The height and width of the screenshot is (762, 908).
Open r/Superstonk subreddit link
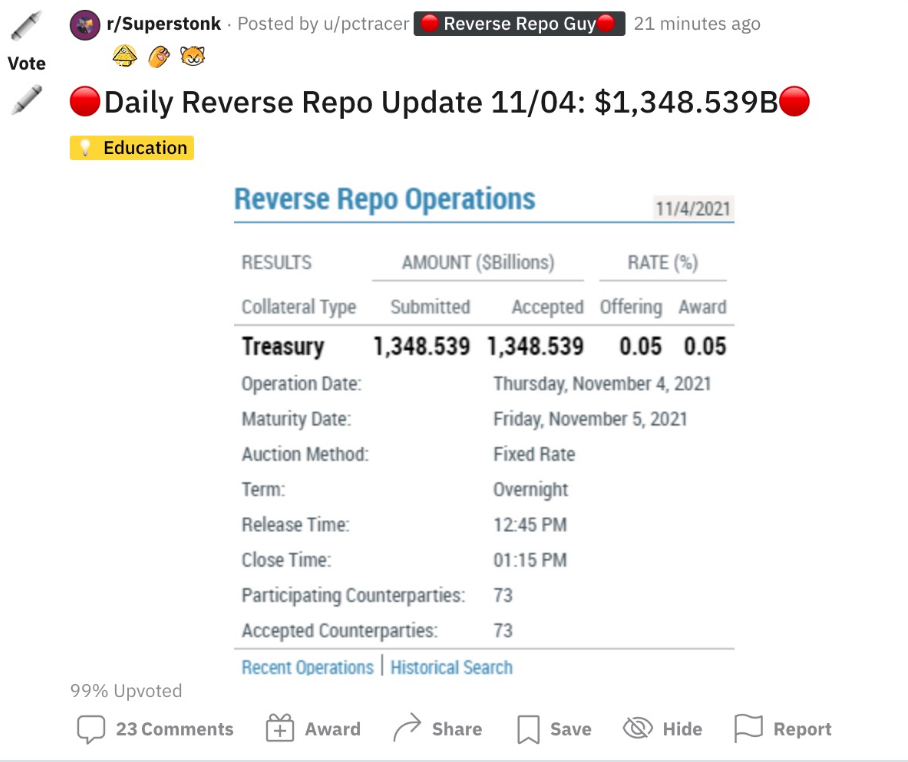tap(164, 24)
